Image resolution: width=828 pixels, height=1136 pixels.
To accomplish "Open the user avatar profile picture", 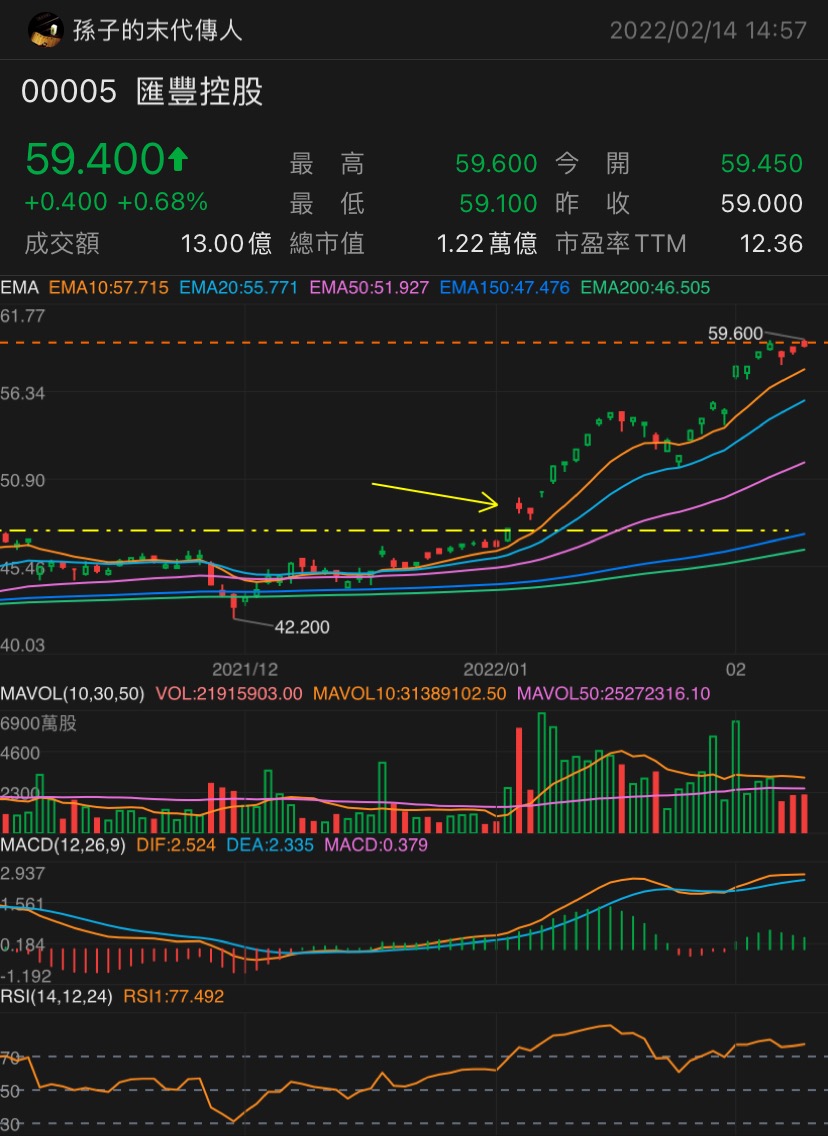I will [45, 30].
